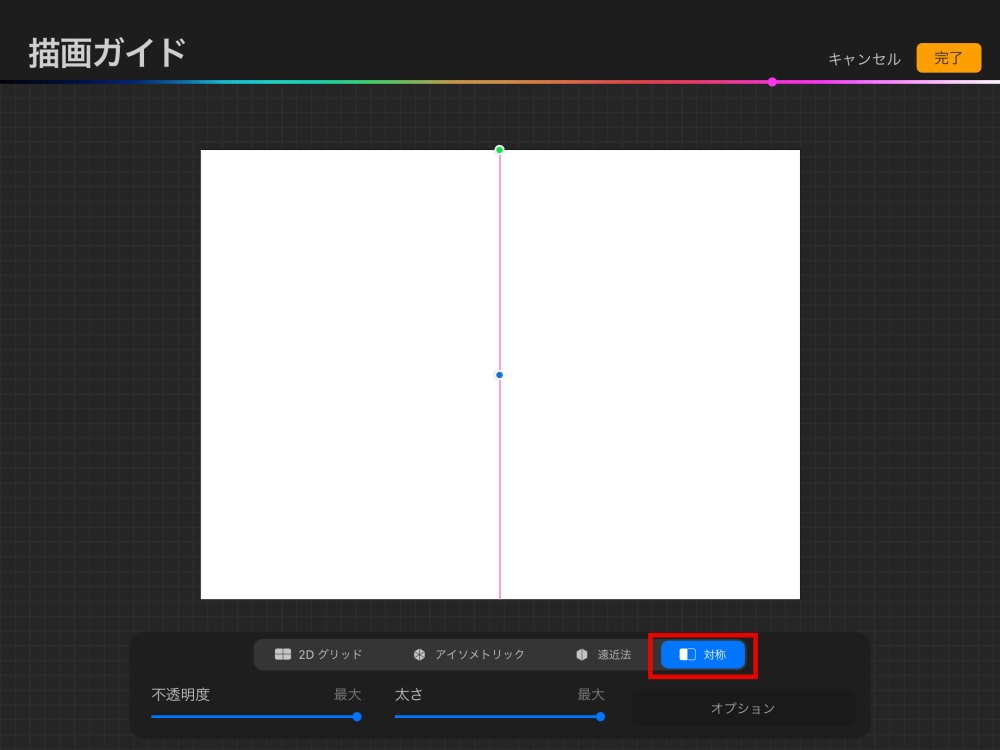The image size is (1000, 750).
Task: Tap キャンセル to discard guide changes
Action: (863, 58)
